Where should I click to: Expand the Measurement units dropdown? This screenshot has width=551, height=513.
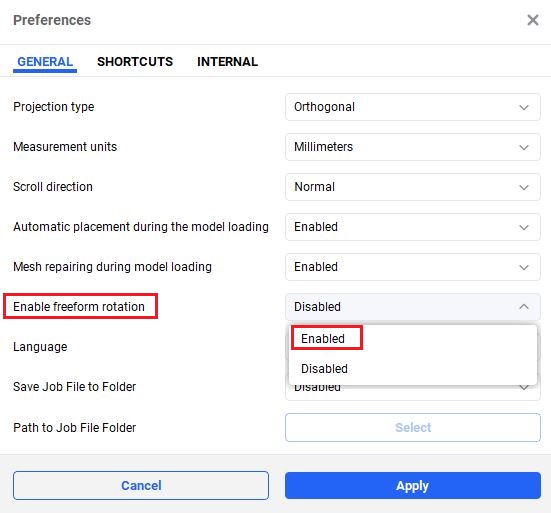click(413, 147)
